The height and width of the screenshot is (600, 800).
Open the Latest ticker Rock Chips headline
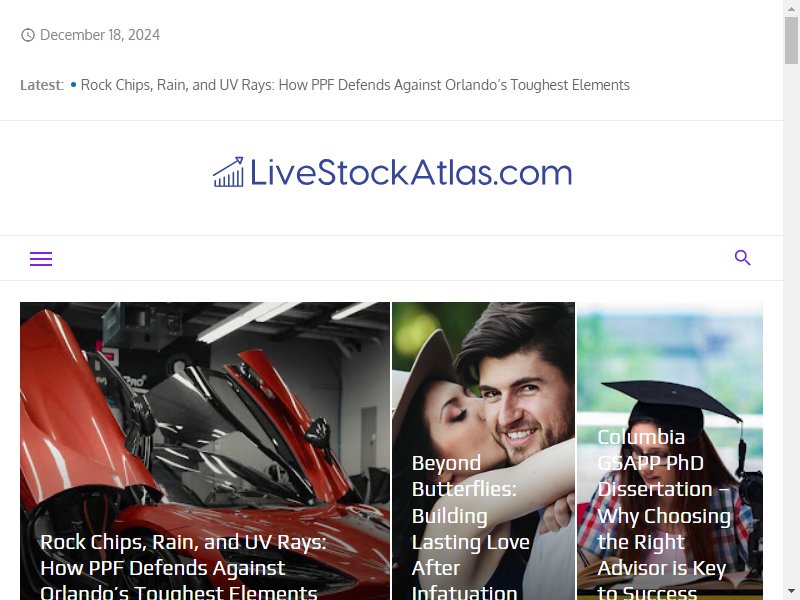(x=355, y=85)
